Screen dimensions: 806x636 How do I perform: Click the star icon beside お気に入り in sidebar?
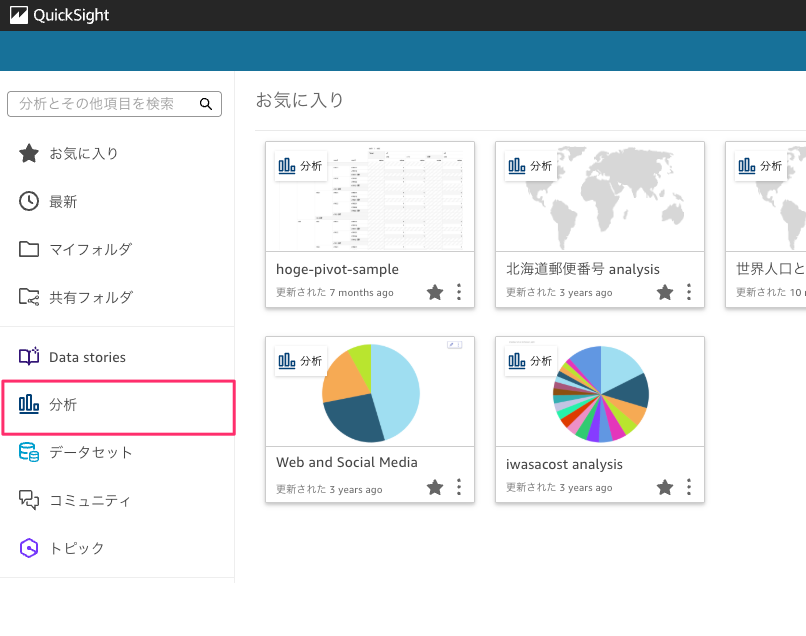point(29,153)
